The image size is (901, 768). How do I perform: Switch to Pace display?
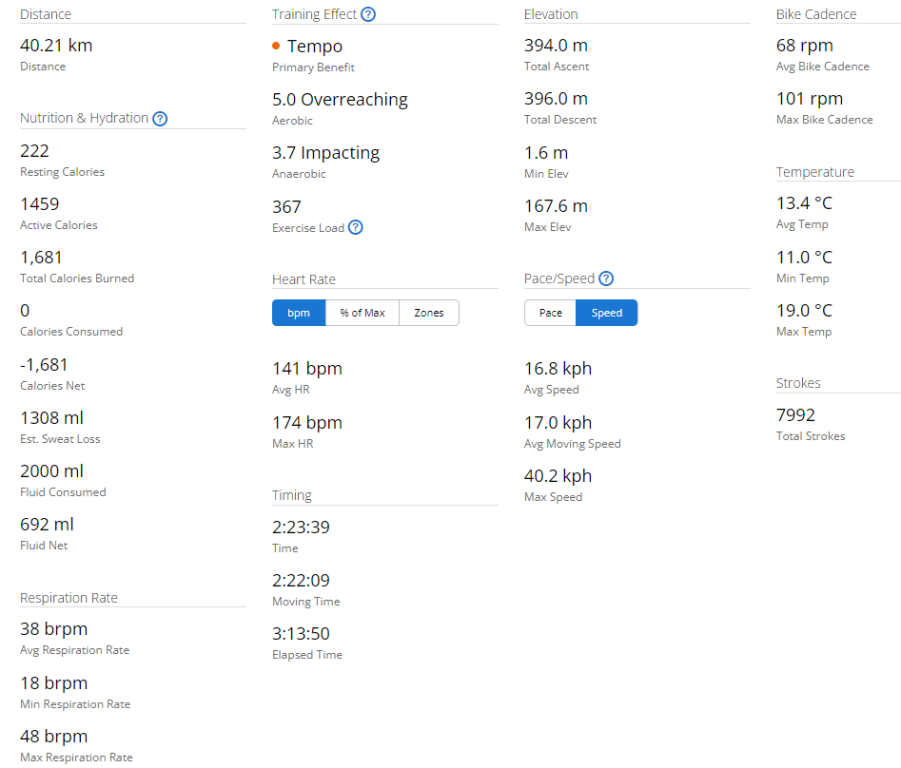coord(550,313)
